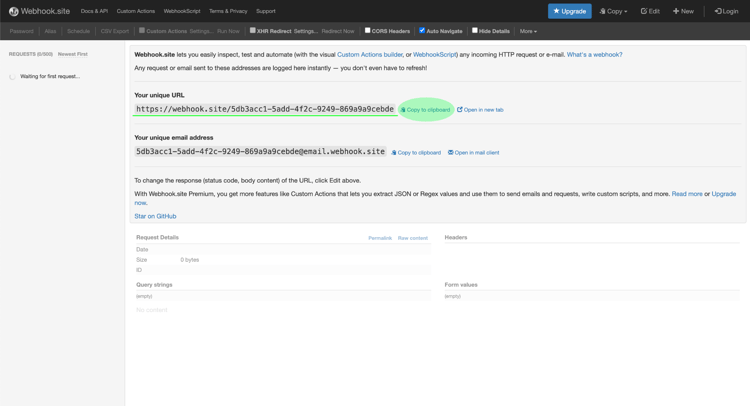Image resolution: width=750 pixels, height=406 pixels.
Task: Open the WebhookScript link in description
Action: click(x=434, y=55)
